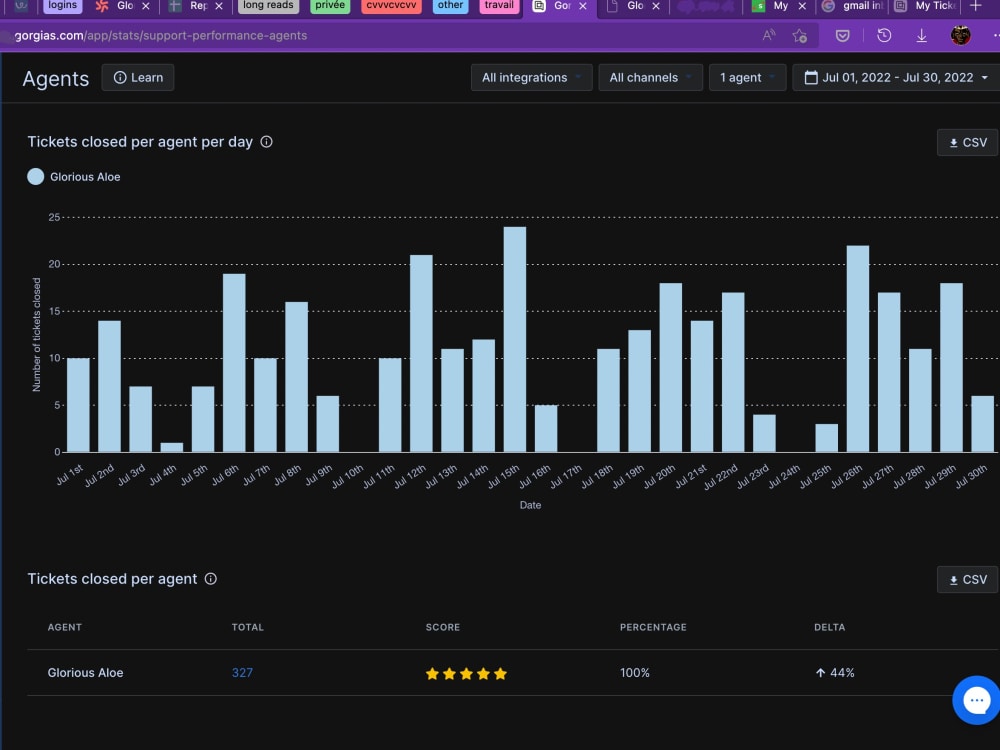Click the info icon beside Tickets closed per agent

tap(210, 578)
